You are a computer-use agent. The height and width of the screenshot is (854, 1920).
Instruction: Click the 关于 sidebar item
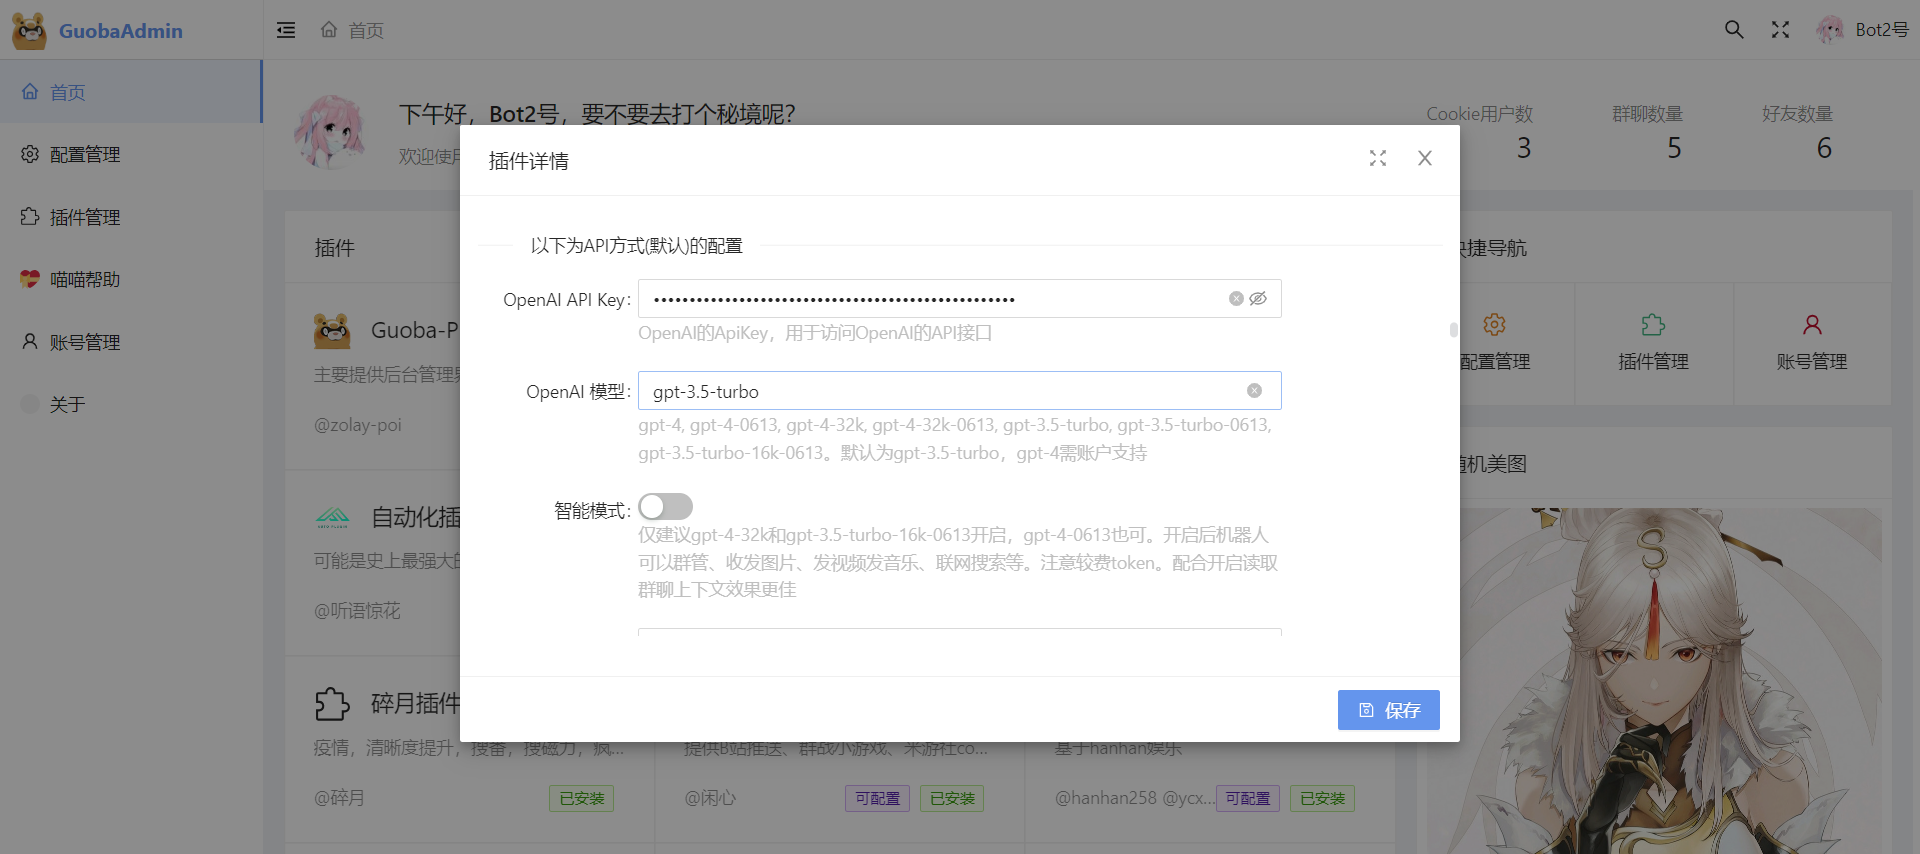tap(67, 405)
